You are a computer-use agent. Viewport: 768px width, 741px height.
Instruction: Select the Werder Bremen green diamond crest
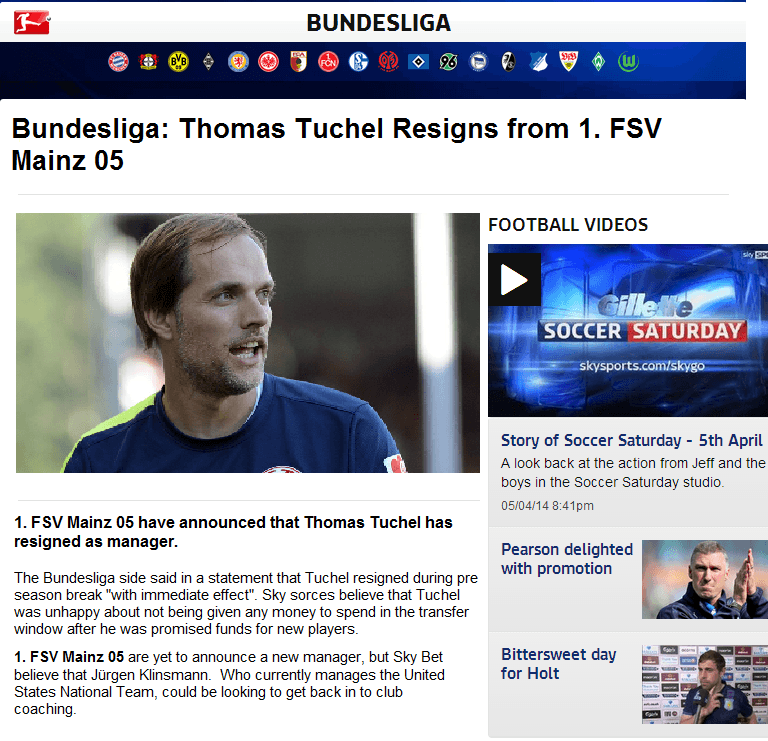(x=599, y=62)
